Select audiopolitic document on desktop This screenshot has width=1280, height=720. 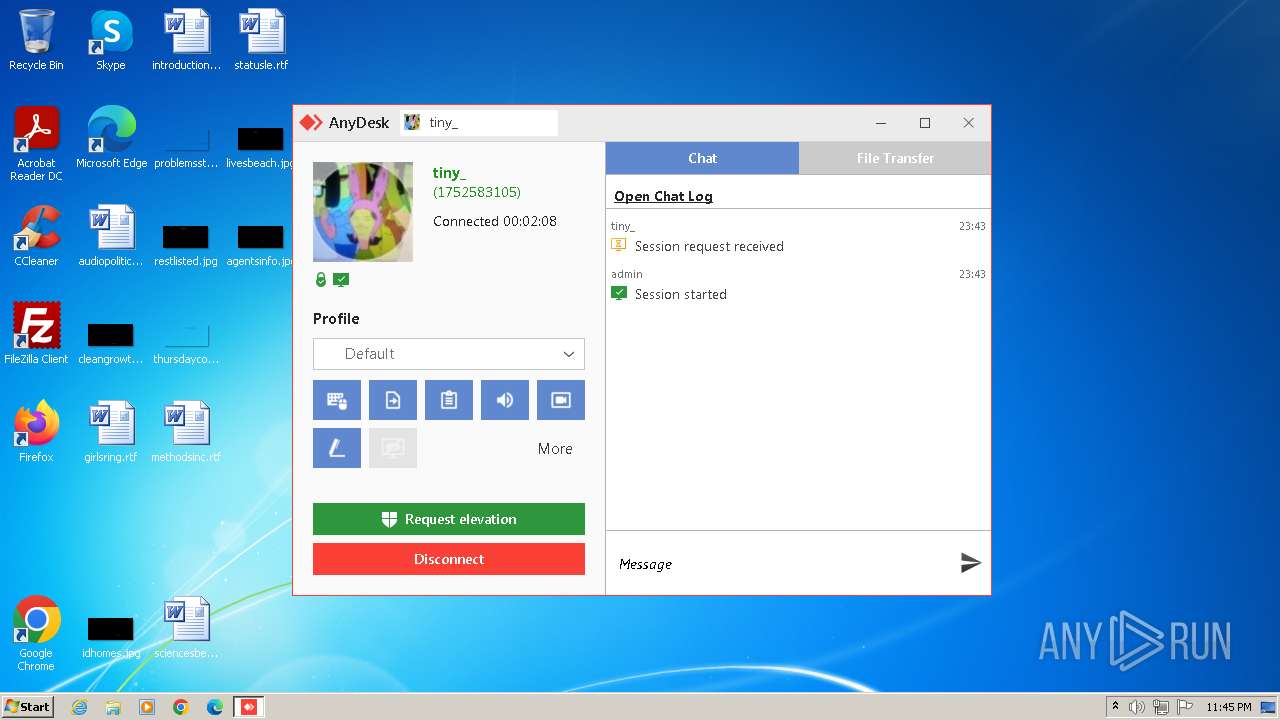coord(111,236)
